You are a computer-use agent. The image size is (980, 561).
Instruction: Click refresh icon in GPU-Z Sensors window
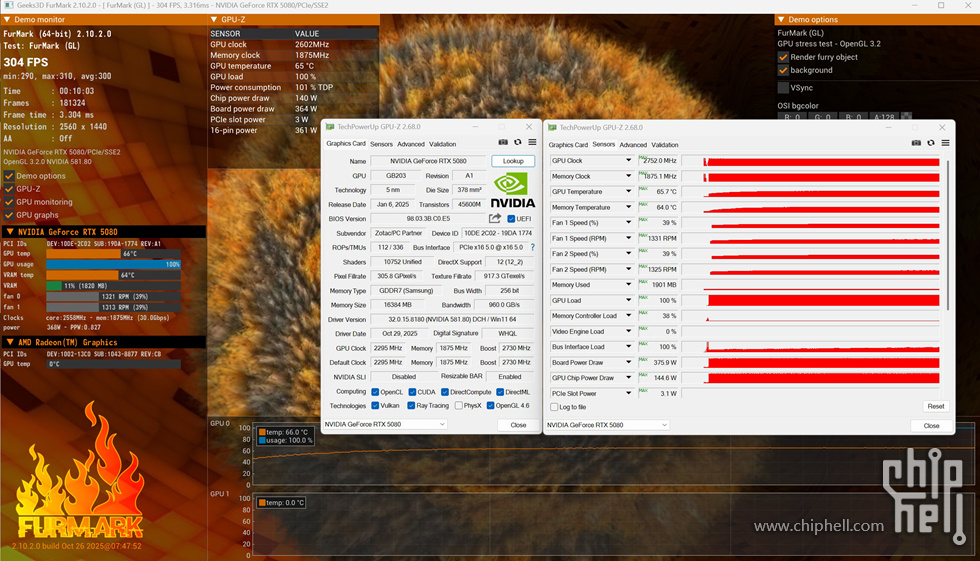coord(930,143)
